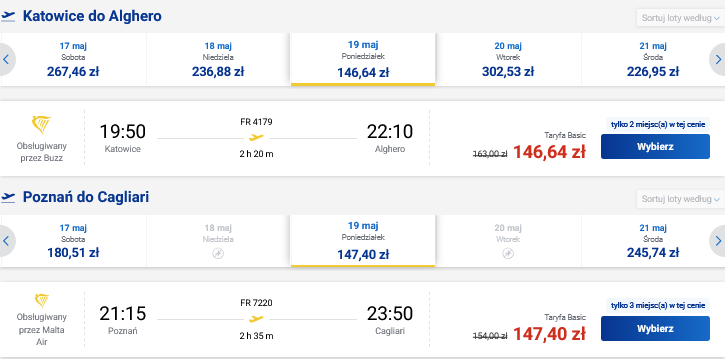This screenshot has height=360, width=725.
Task: Show later dates for Katowice to Alghero
Action: 718,59
